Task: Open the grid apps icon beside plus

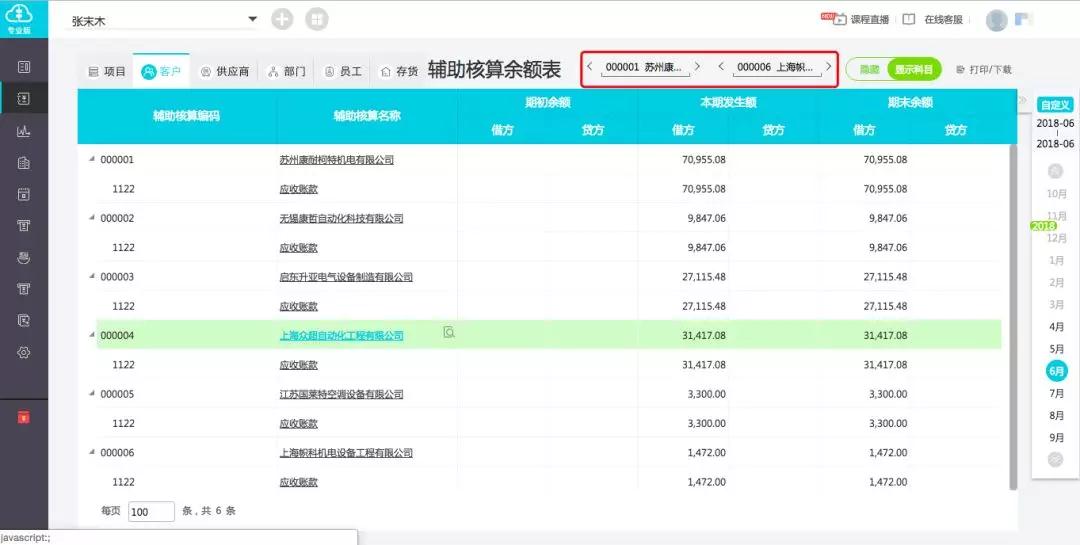Action: [x=317, y=19]
